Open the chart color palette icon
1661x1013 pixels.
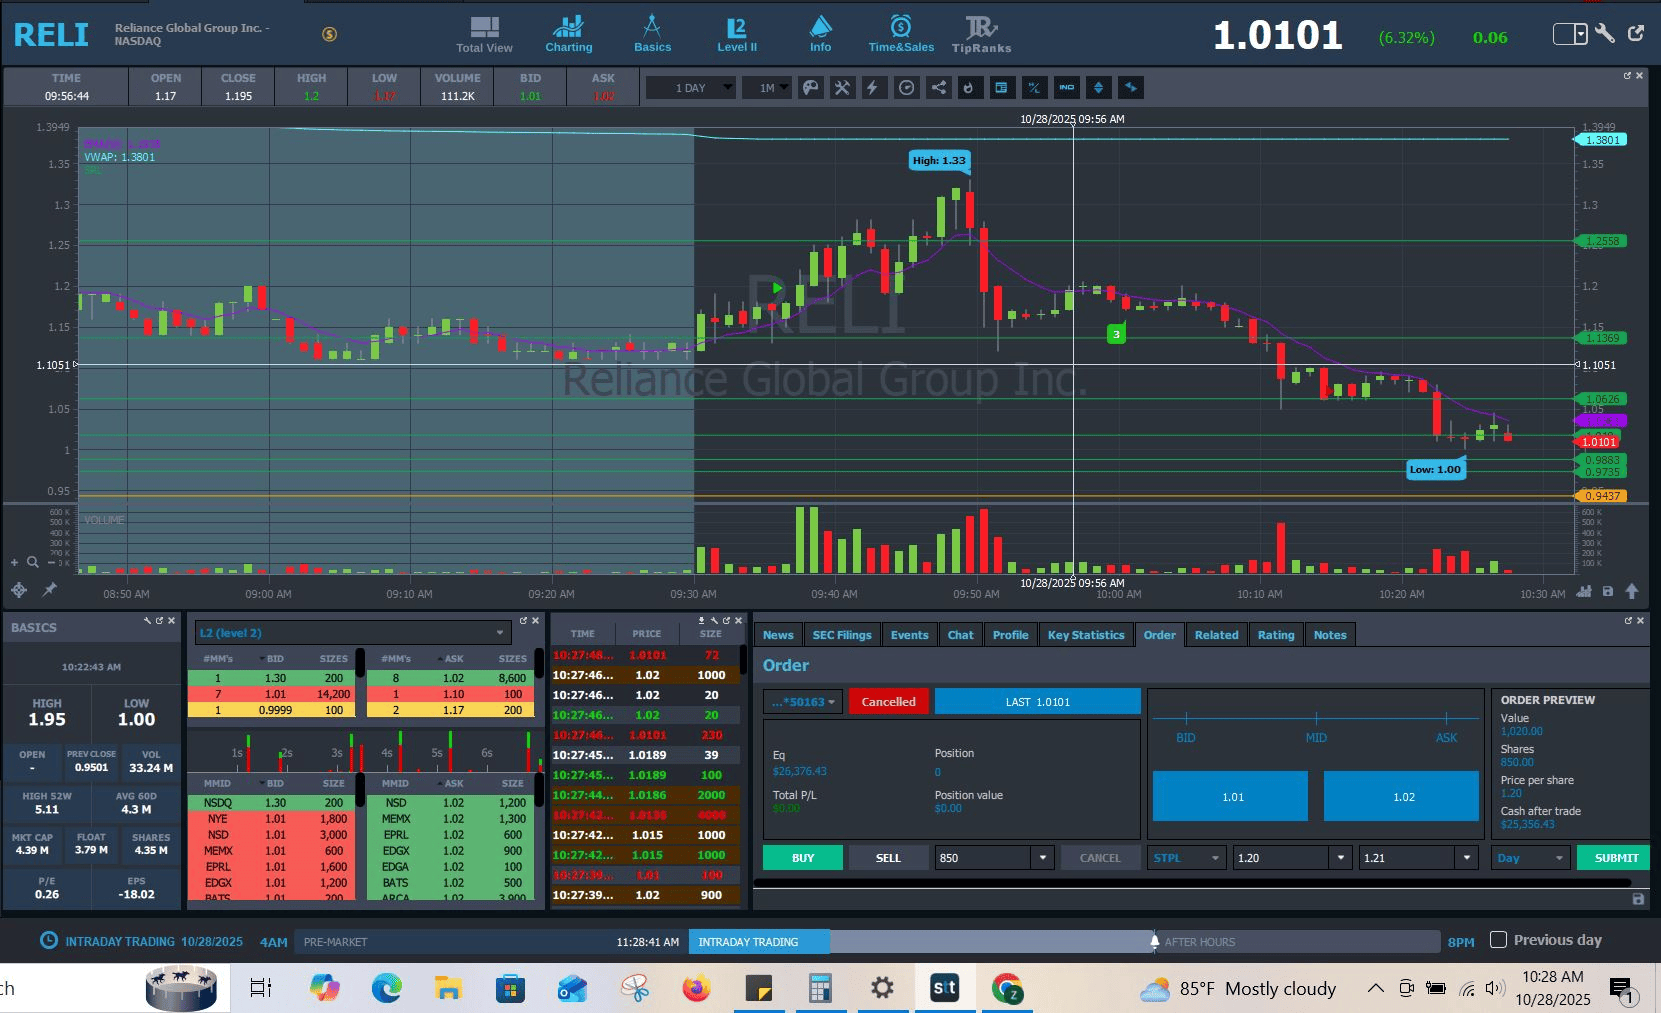point(811,88)
